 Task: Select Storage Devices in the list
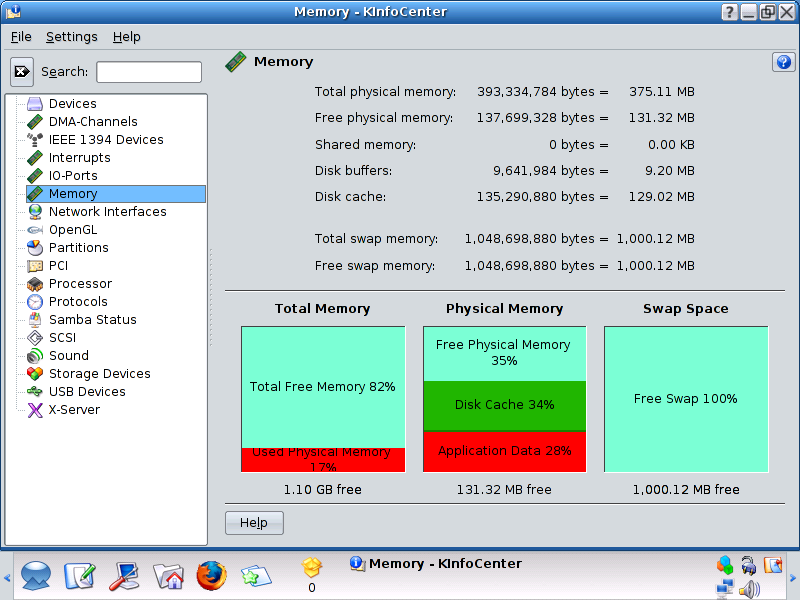point(99,373)
